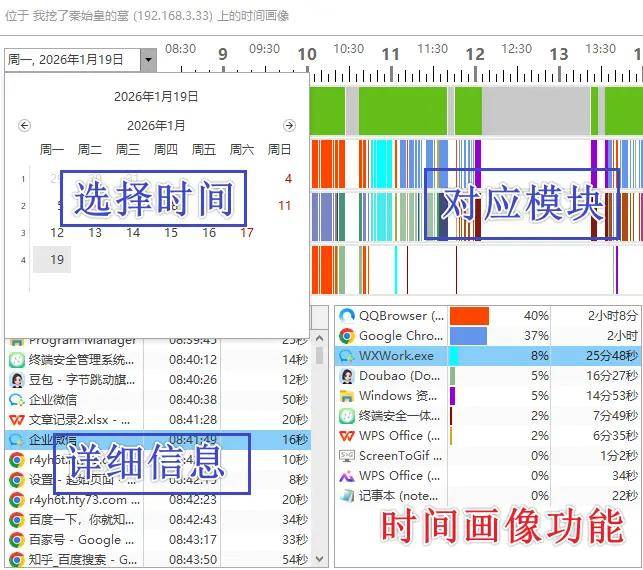Select the 16分27秒 duration cell
This screenshot has height=570, width=643.
612,376
